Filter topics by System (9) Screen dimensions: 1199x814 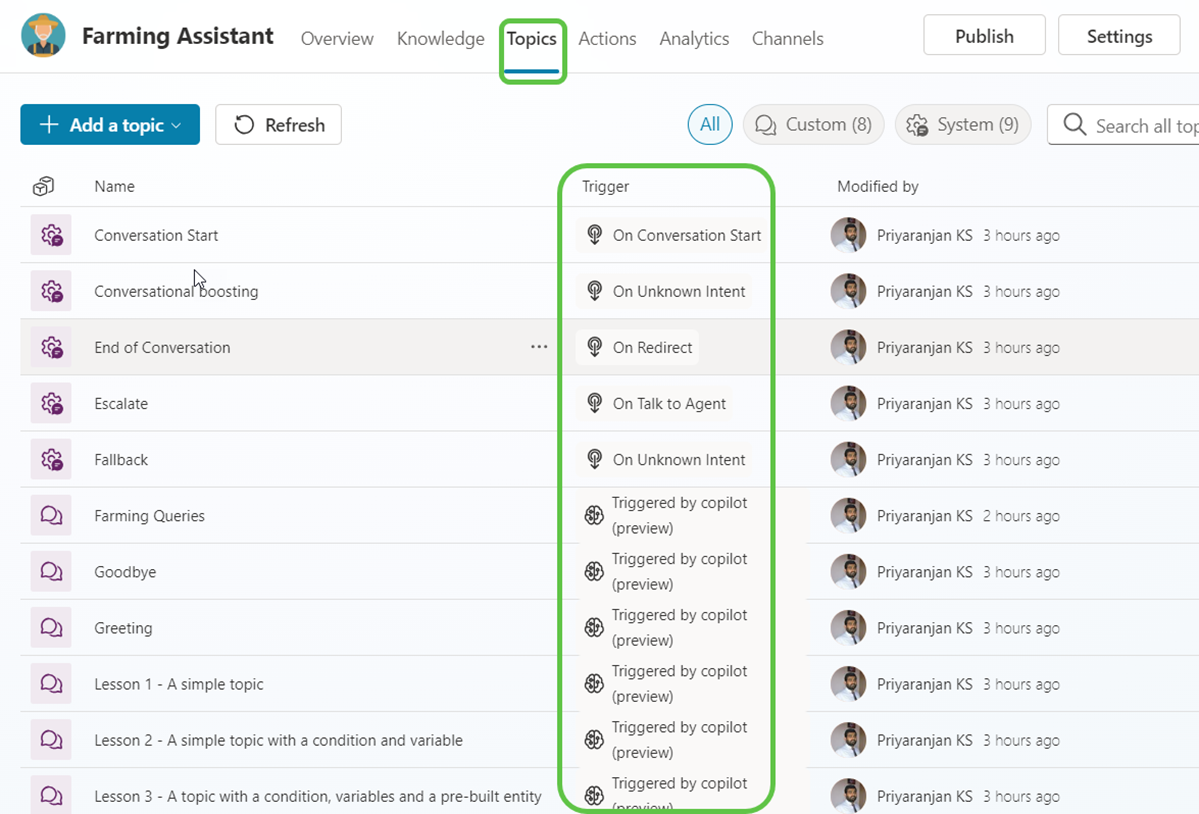(962, 125)
